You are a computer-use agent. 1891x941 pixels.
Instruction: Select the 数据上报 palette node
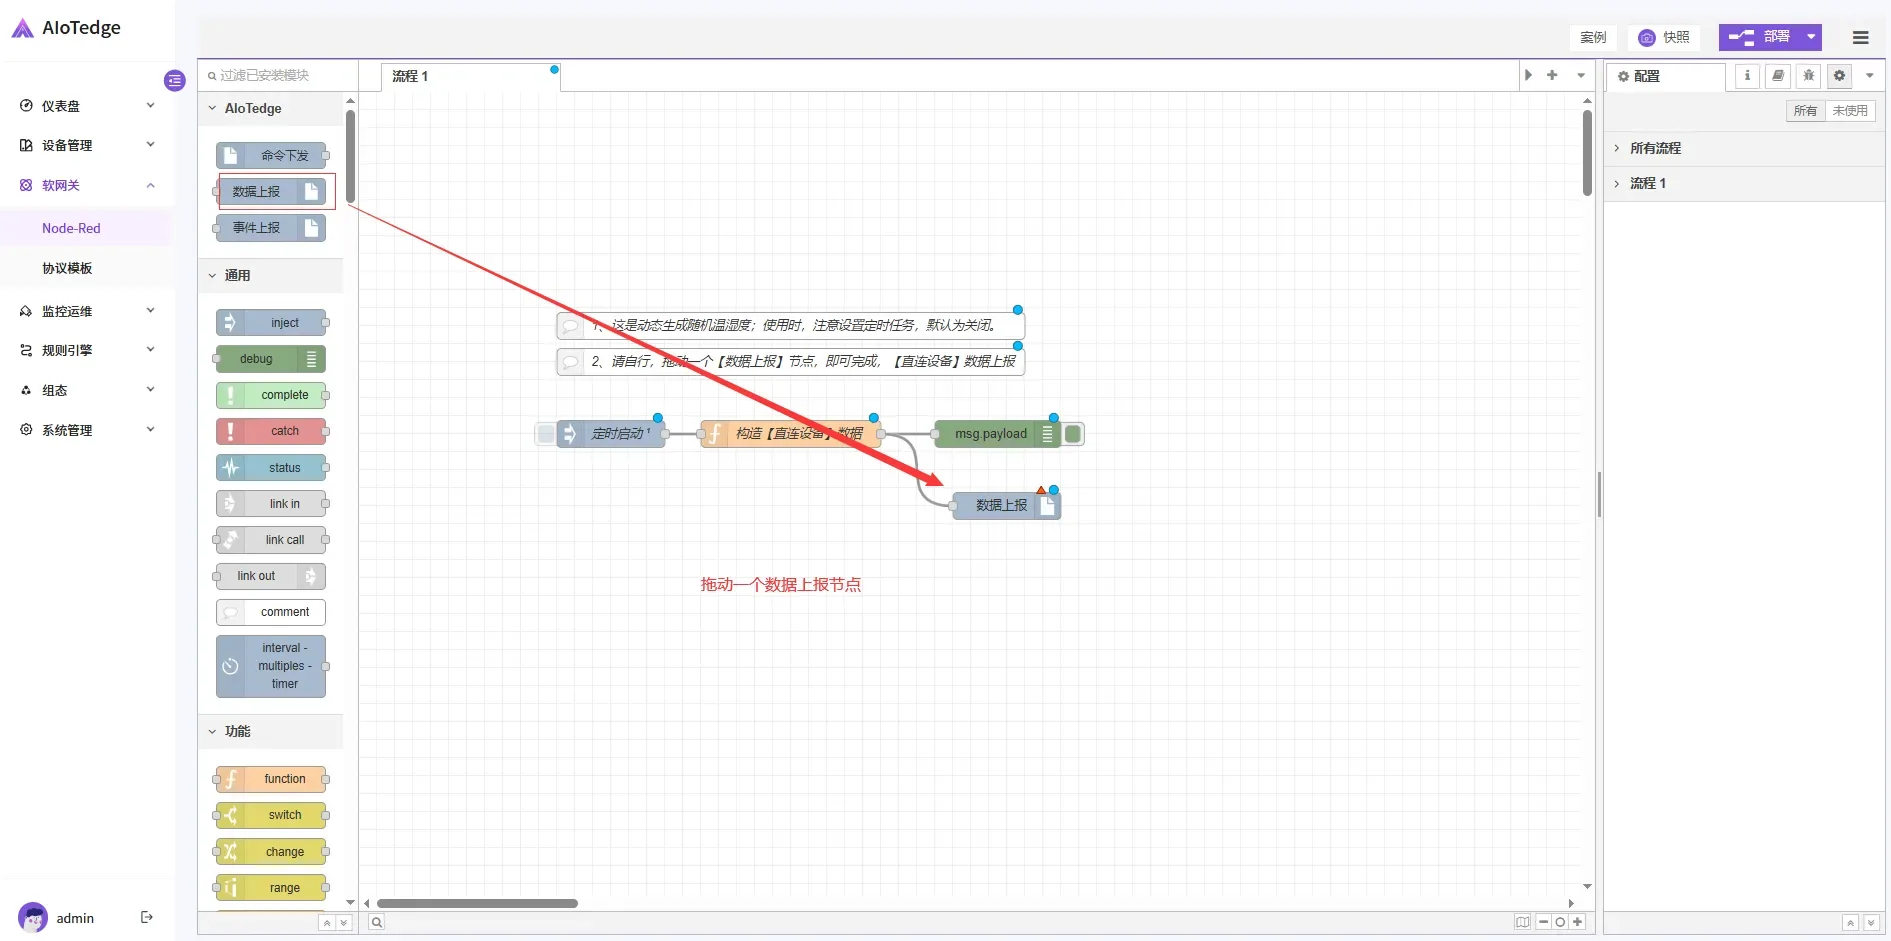click(271, 192)
